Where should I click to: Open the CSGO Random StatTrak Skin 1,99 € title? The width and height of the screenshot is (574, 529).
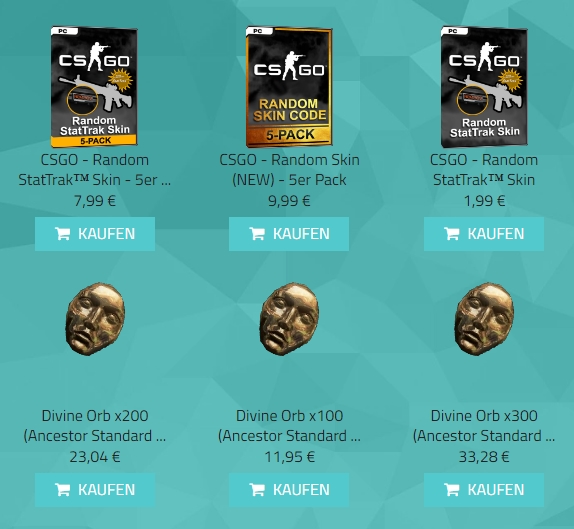[x=484, y=170]
